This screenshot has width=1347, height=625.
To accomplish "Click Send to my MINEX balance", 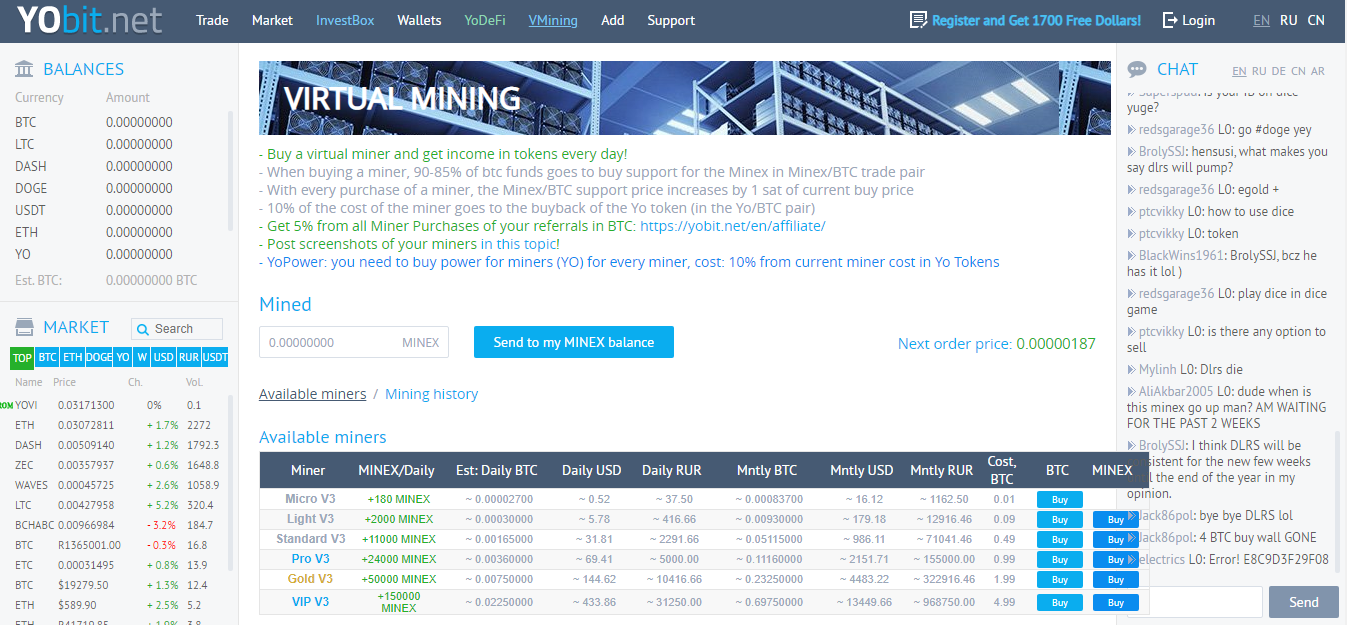I will [x=574, y=342].
